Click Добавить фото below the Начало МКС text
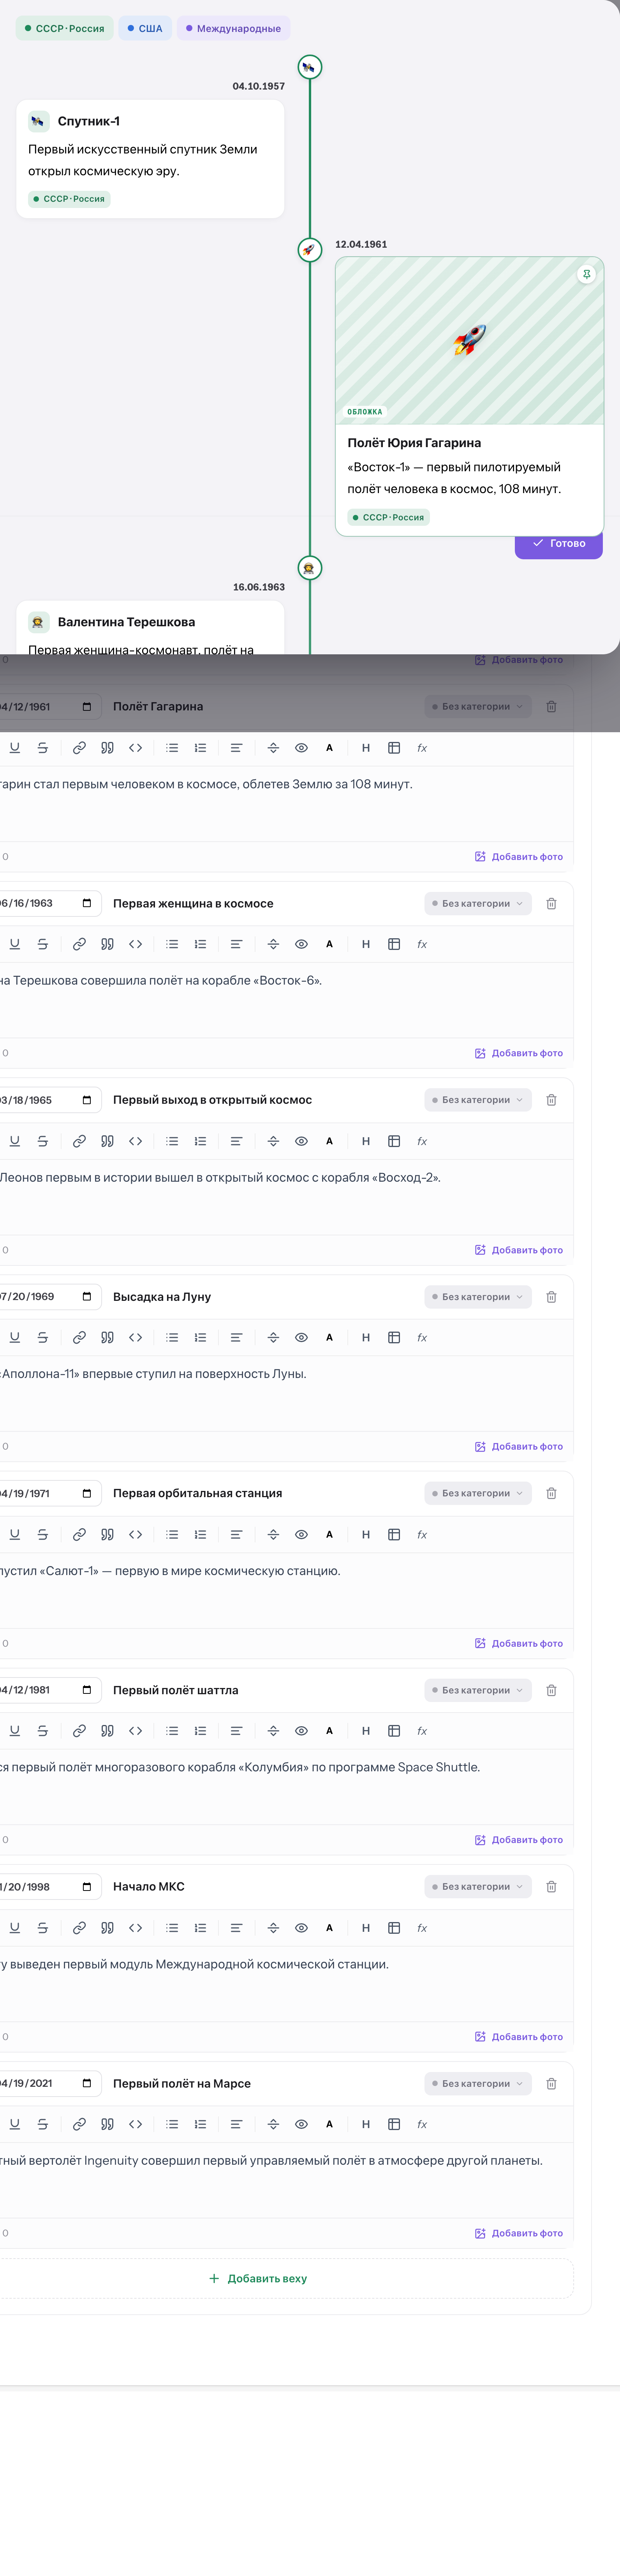This screenshot has width=620, height=2576. pos(519,2037)
